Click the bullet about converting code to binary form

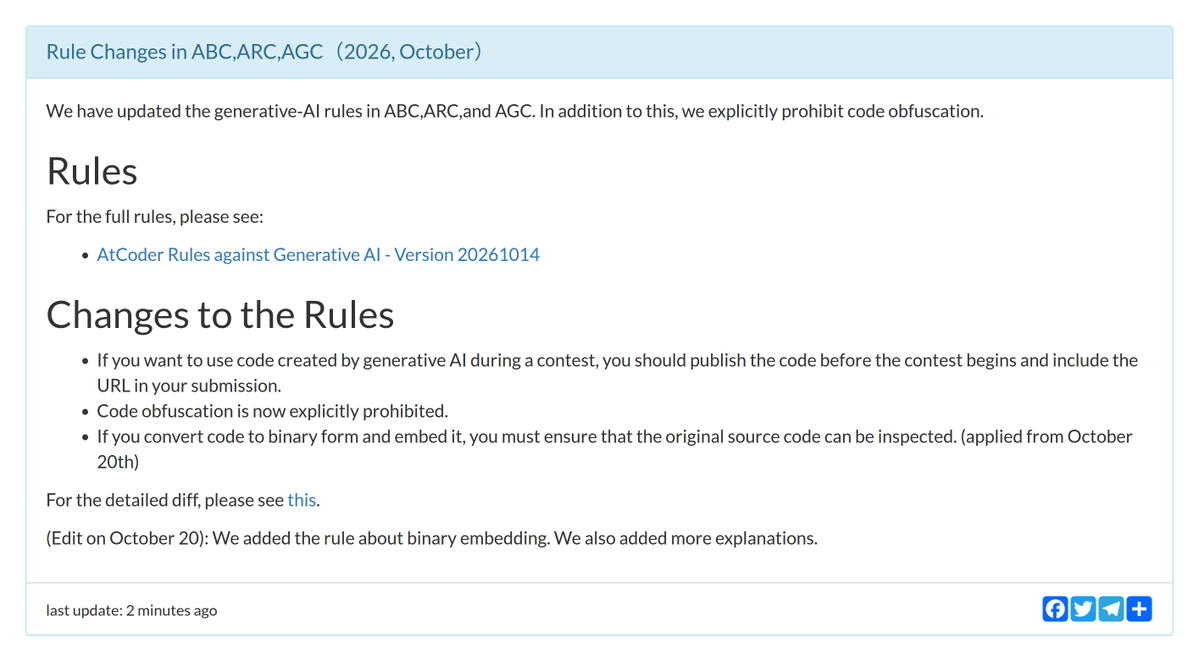[615, 449]
